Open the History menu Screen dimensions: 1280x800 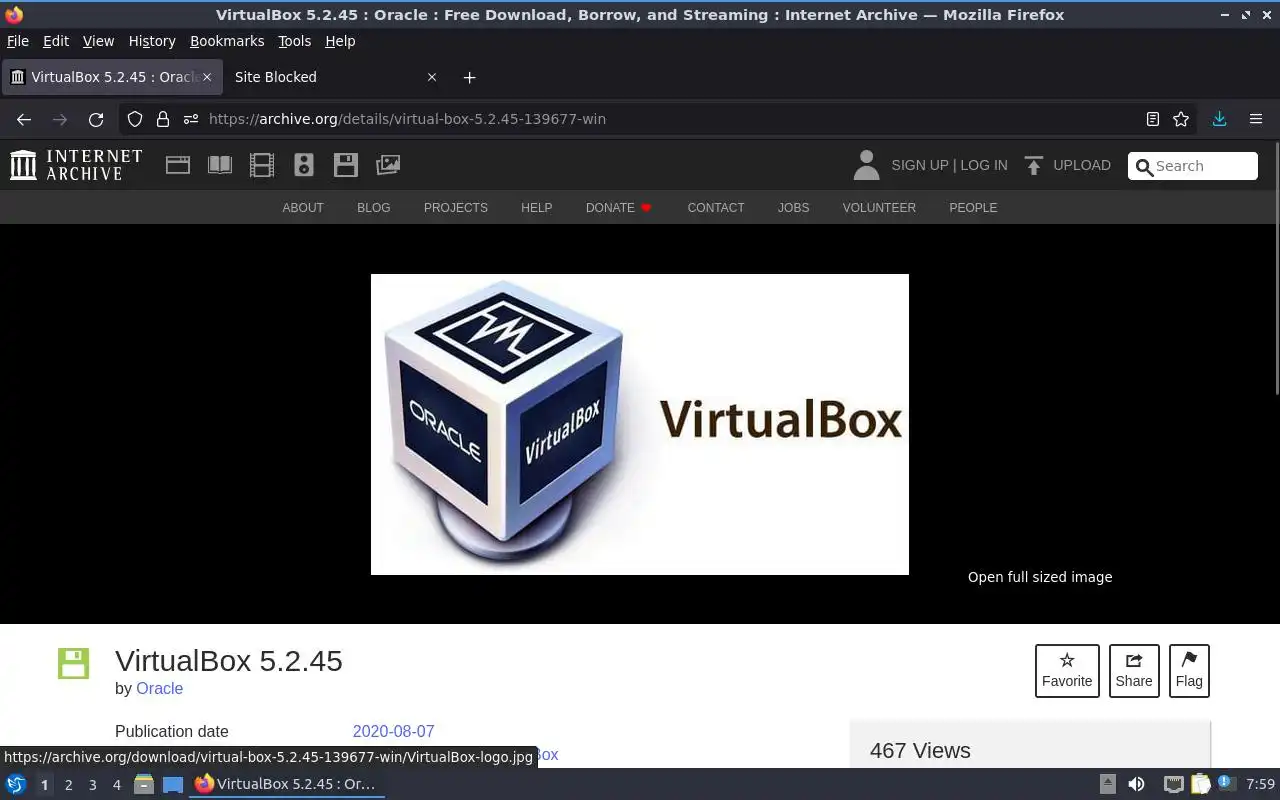coord(152,41)
